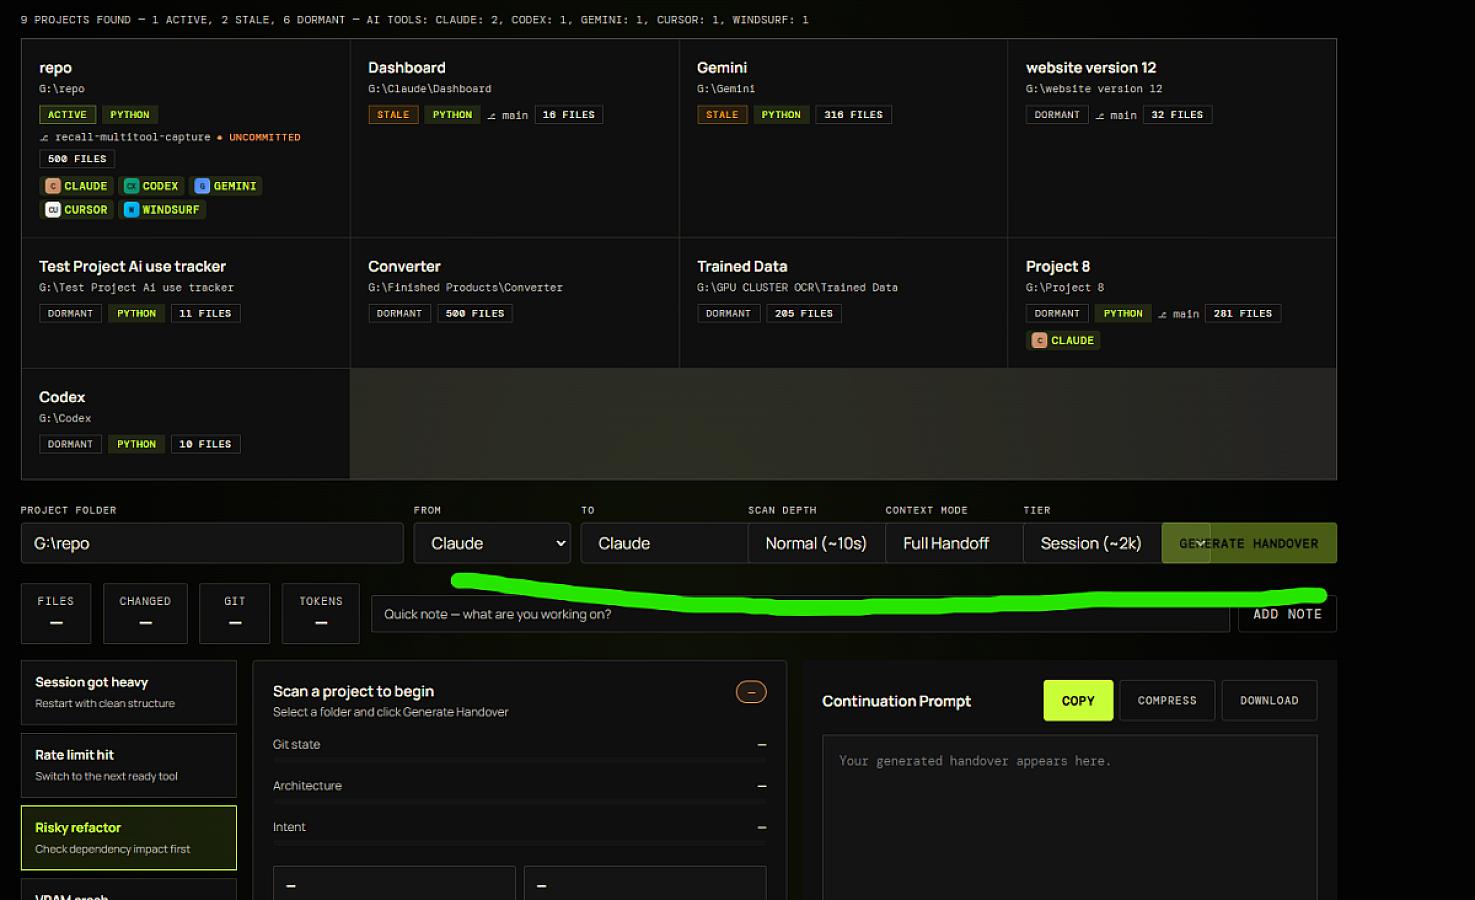Open the Tier dropdown
Viewport: 1475px width, 900px height.
click(1092, 543)
